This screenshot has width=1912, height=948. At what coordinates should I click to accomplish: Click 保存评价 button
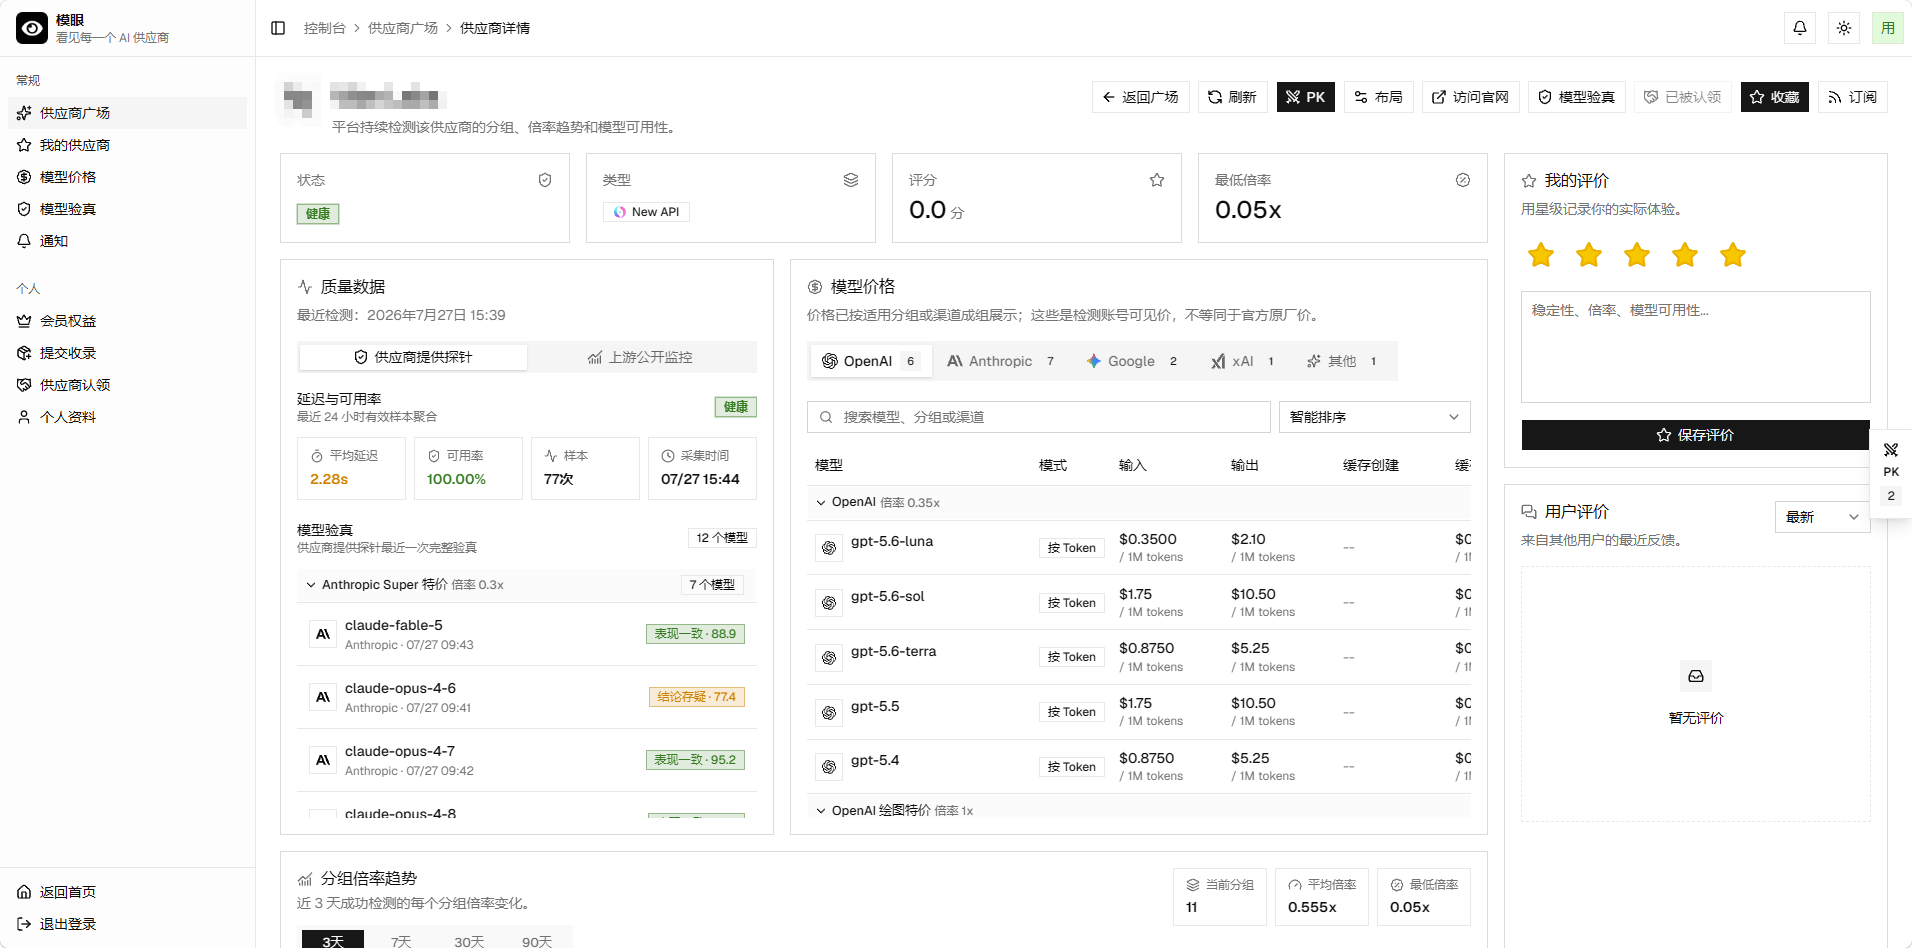pyautogui.click(x=1695, y=435)
